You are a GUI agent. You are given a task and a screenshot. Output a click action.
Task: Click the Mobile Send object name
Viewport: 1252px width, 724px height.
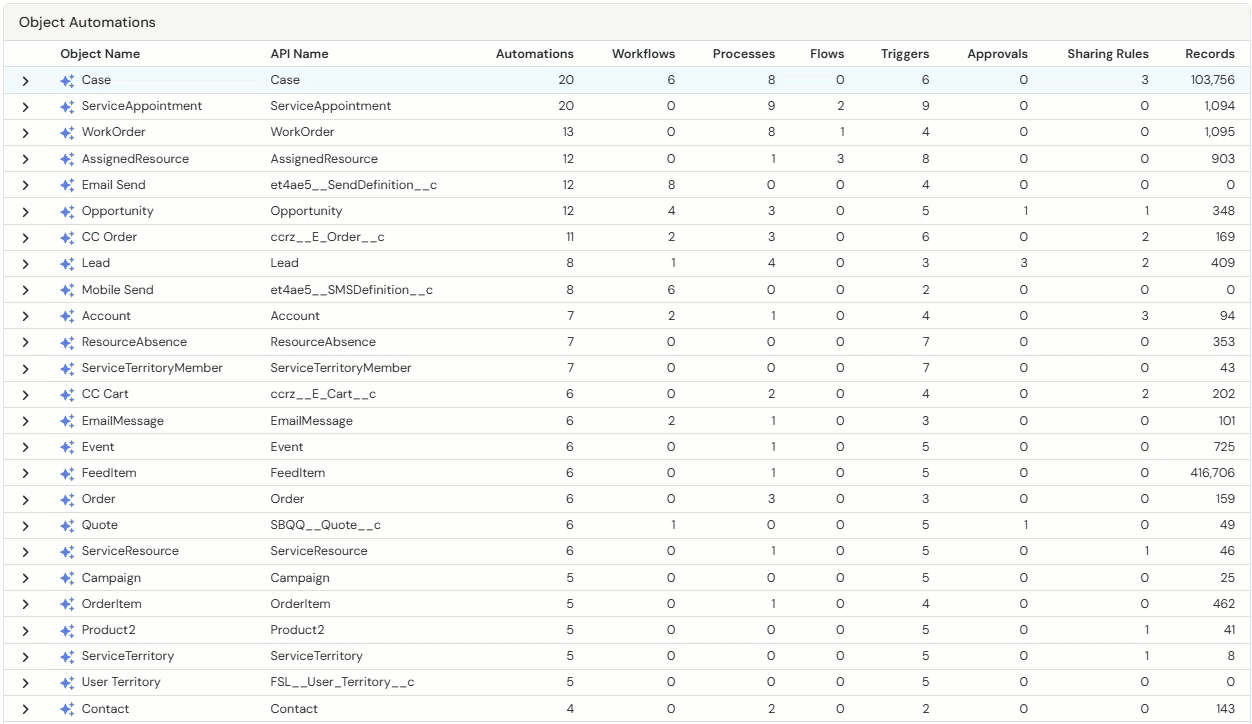(118, 290)
